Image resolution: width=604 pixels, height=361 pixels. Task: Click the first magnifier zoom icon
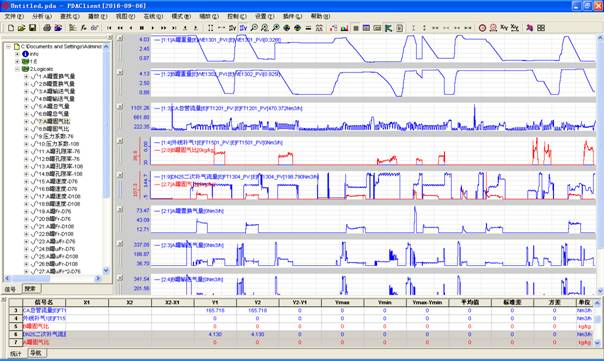click(254, 28)
